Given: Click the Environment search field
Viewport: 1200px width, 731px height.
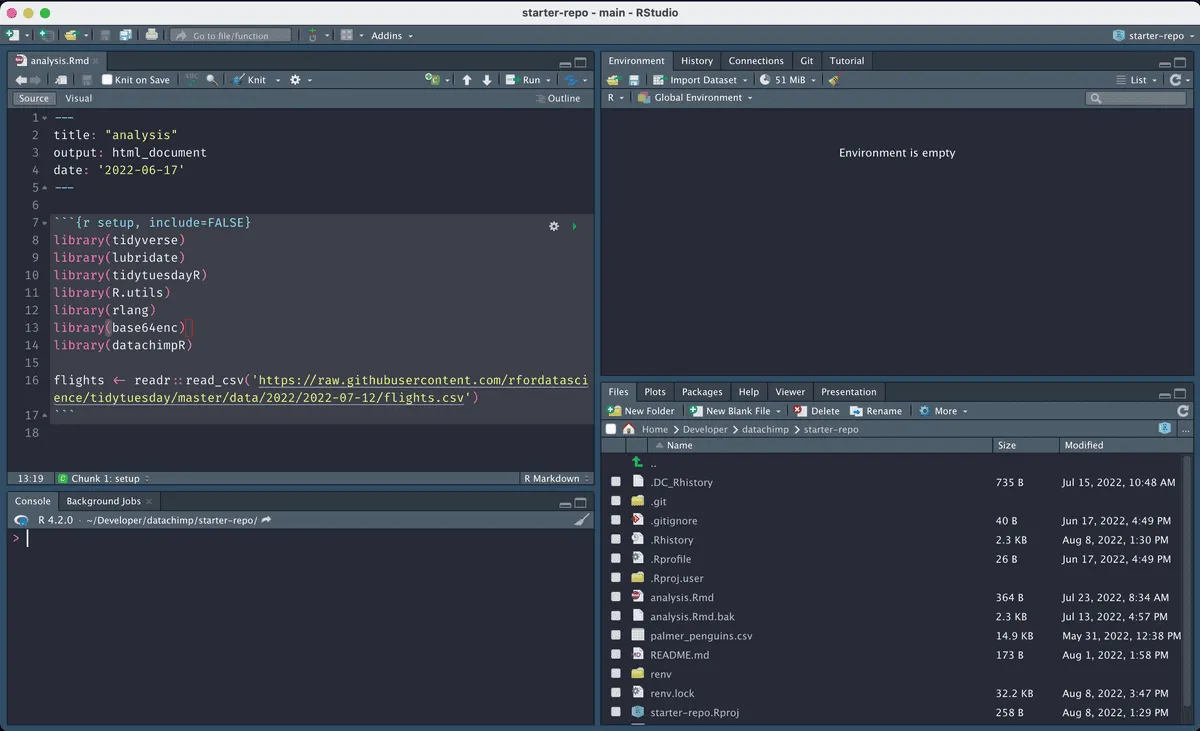Looking at the screenshot, I should click(x=1136, y=98).
